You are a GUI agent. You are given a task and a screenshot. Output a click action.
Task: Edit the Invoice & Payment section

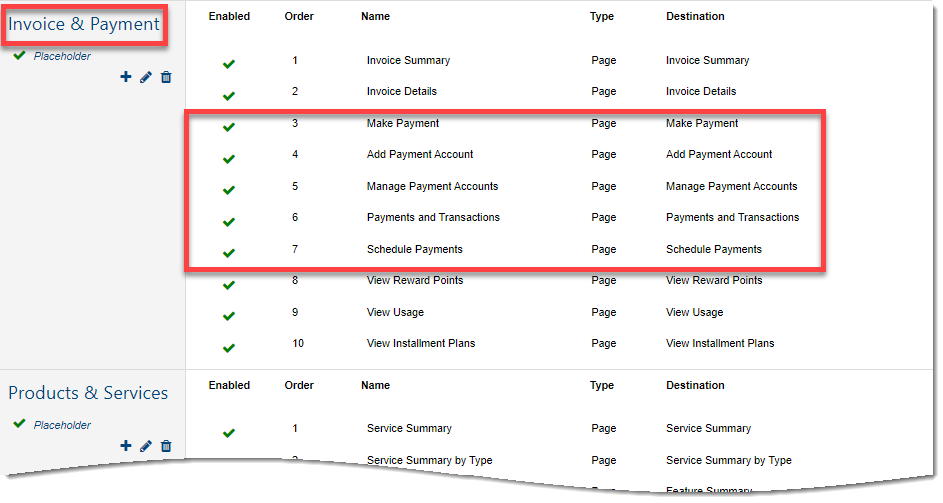click(146, 77)
